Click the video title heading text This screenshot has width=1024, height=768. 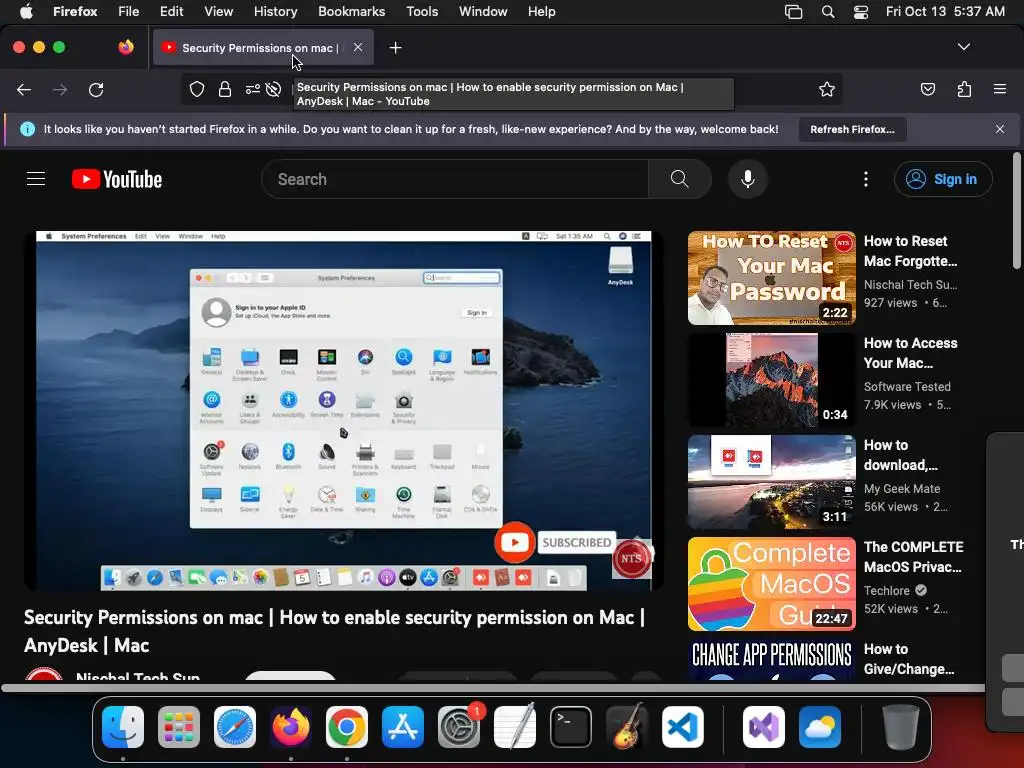point(334,631)
